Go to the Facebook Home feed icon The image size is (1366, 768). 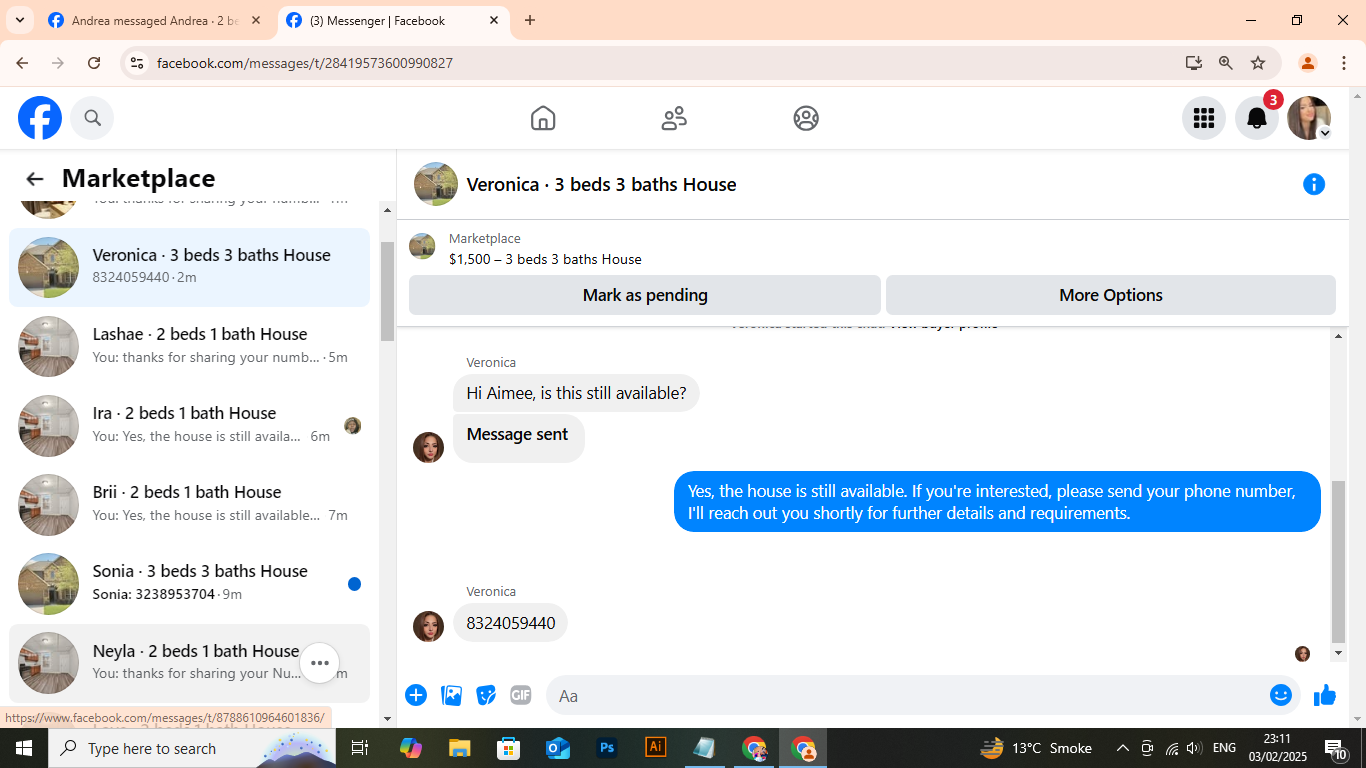pos(543,118)
